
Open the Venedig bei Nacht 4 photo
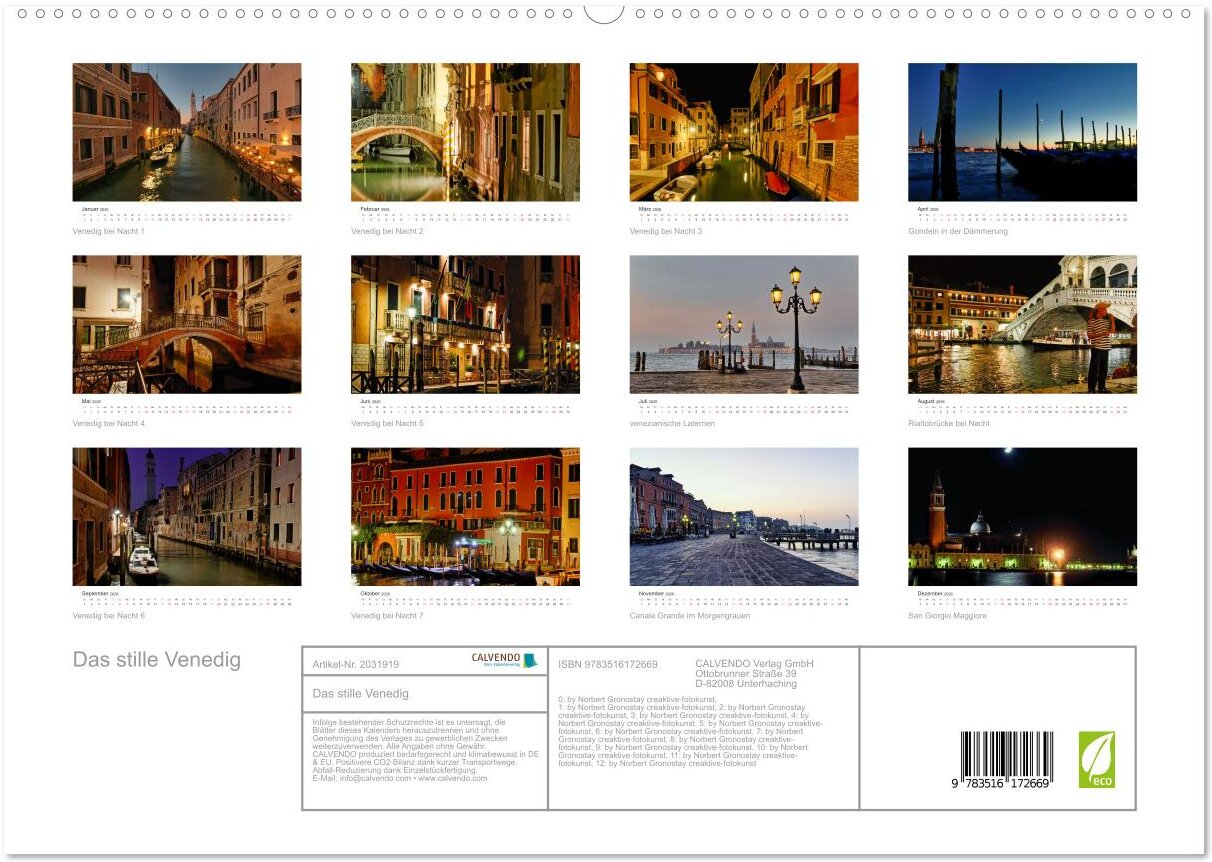click(x=187, y=324)
